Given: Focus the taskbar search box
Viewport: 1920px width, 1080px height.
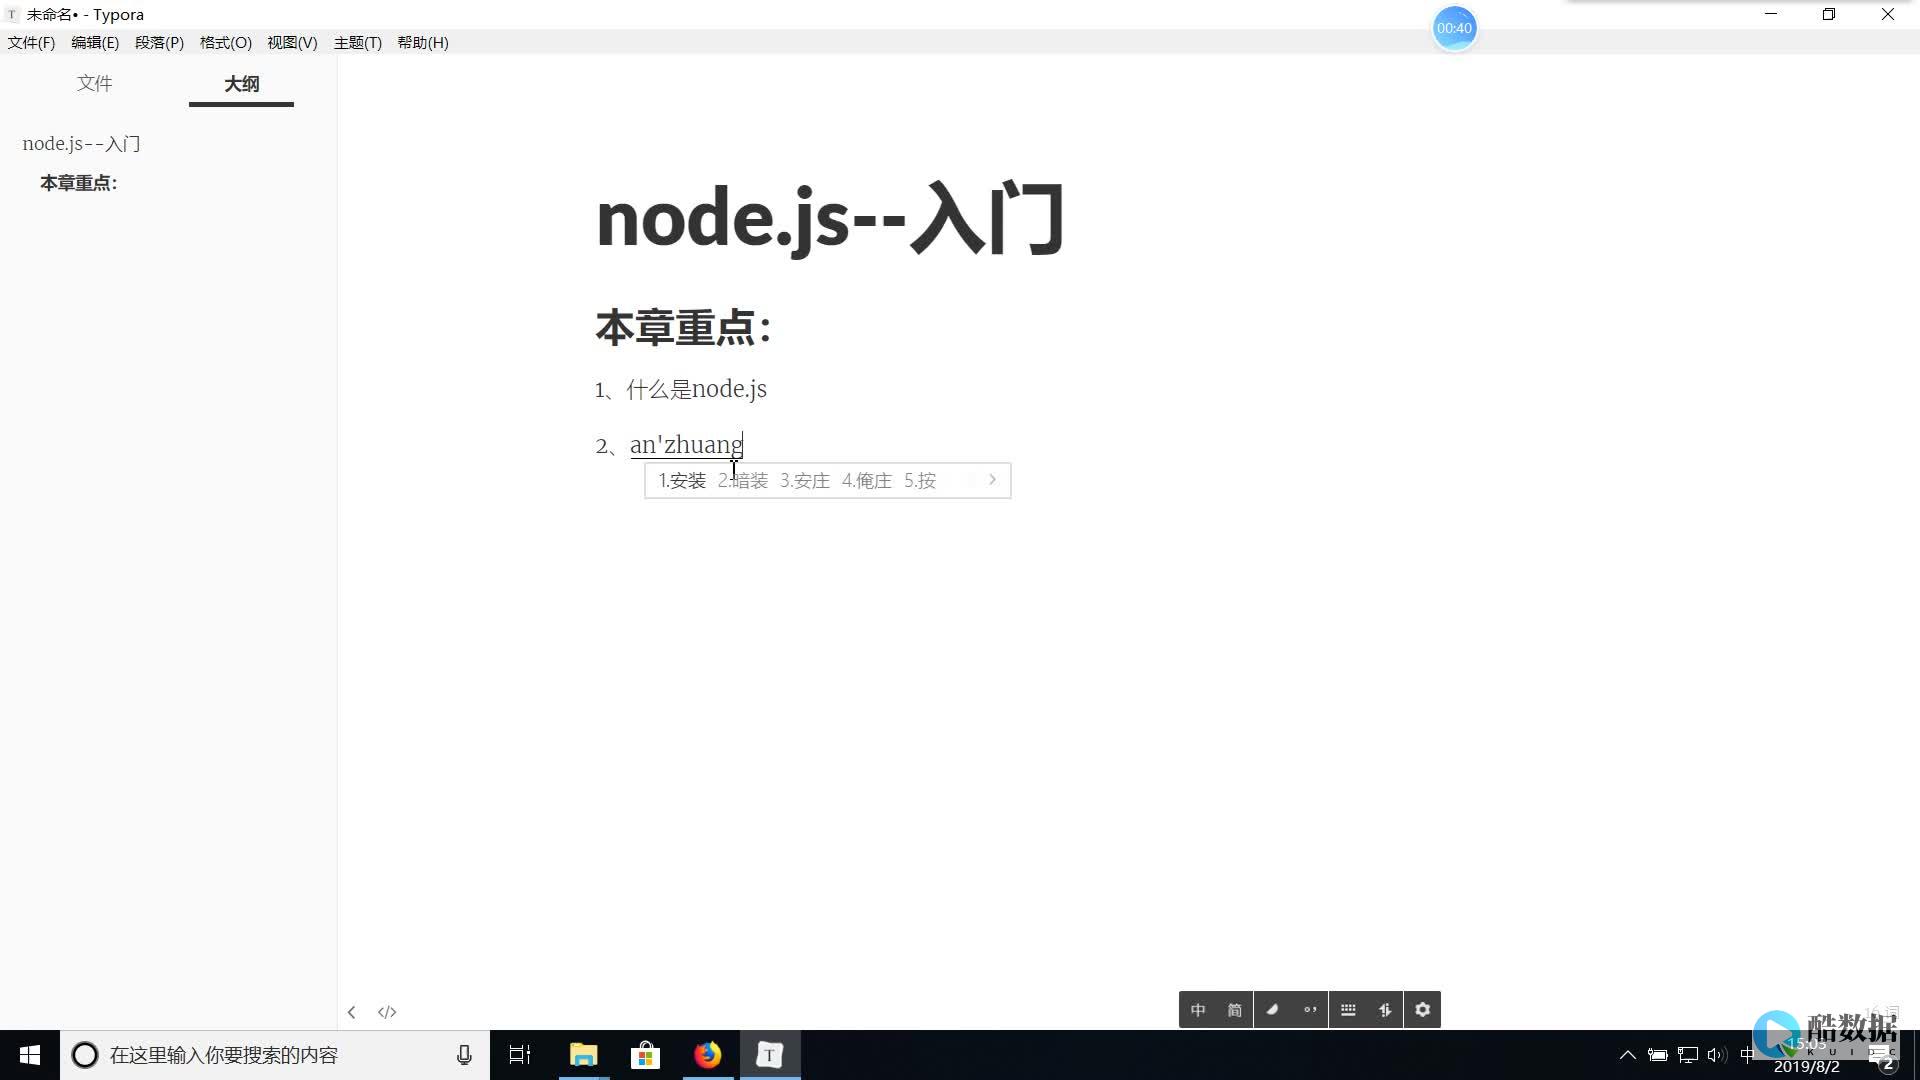Looking at the screenshot, I should [275, 1055].
